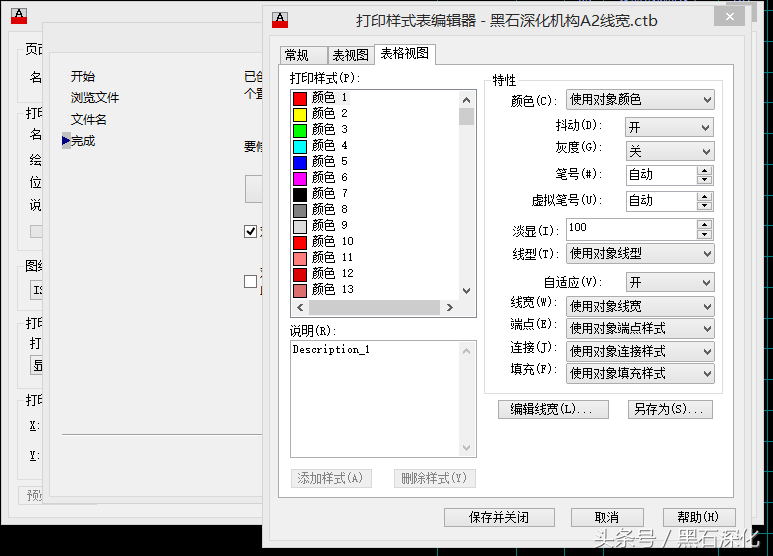Viewport: 773px width, 556px height.
Task: Pick cyan 颜色 4 swatch in list
Action: [300, 146]
